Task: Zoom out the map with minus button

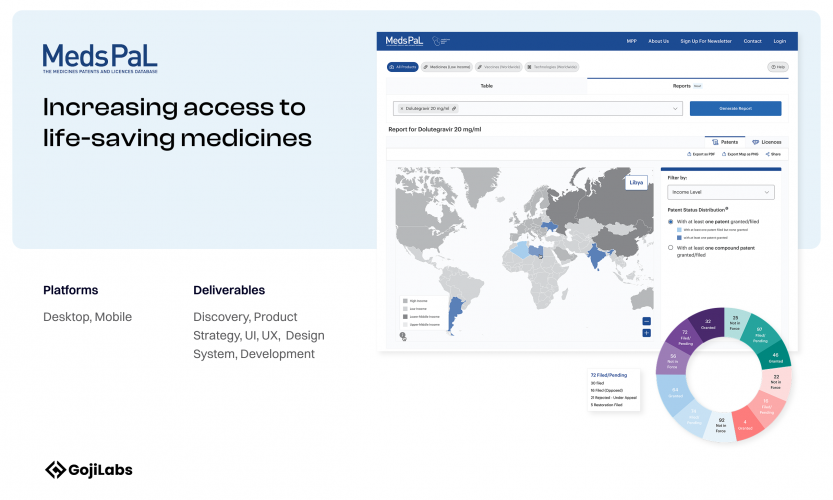Action: pyautogui.click(x=647, y=321)
